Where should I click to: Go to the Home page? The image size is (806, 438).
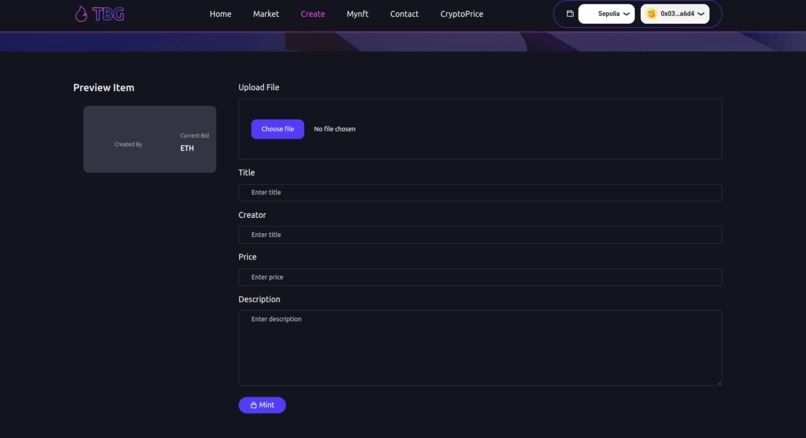(221, 14)
